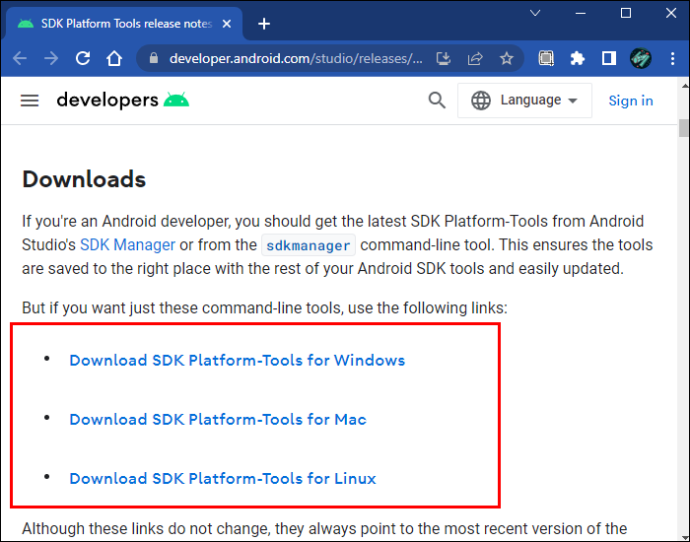The width and height of the screenshot is (690, 542).
Task: Click the scrollbar up arrow
Action: click(x=684, y=86)
